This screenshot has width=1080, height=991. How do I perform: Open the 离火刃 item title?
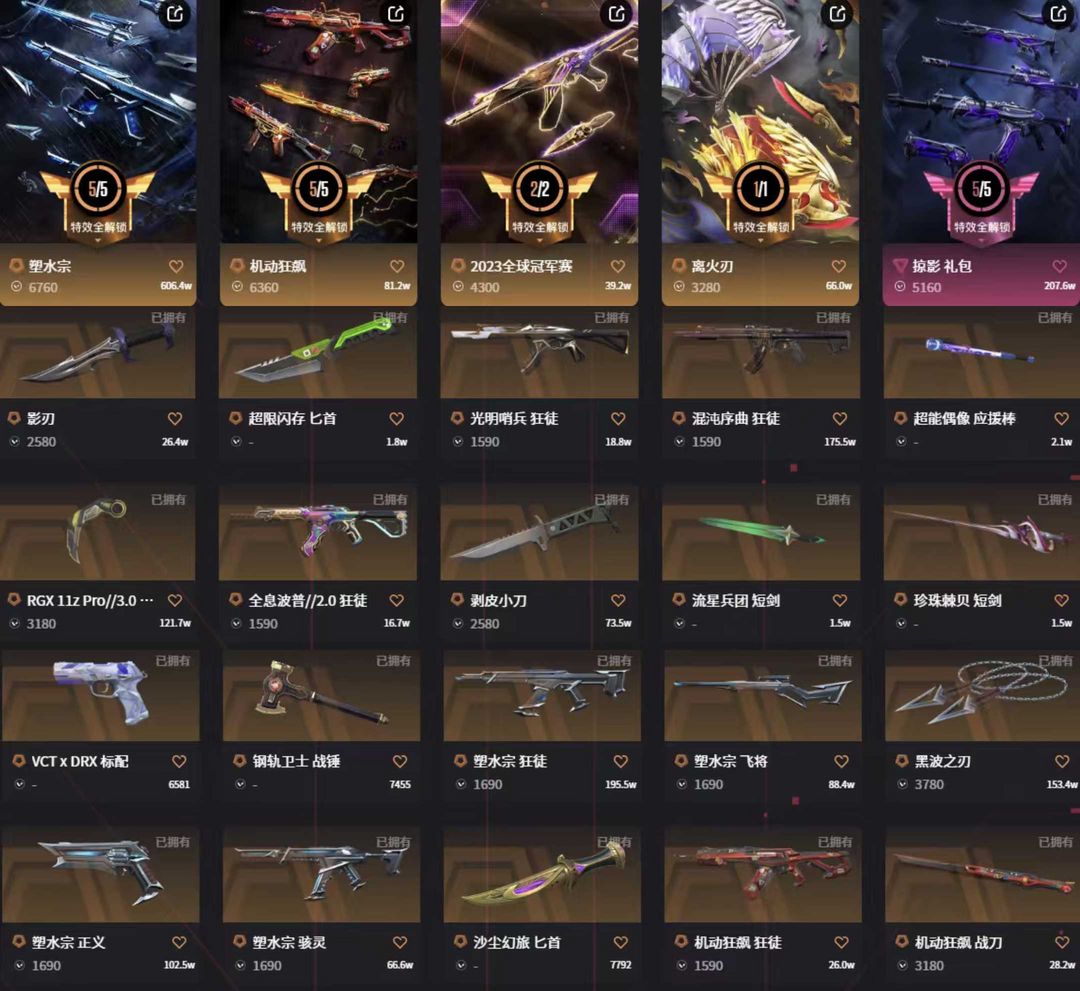(712, 266)
